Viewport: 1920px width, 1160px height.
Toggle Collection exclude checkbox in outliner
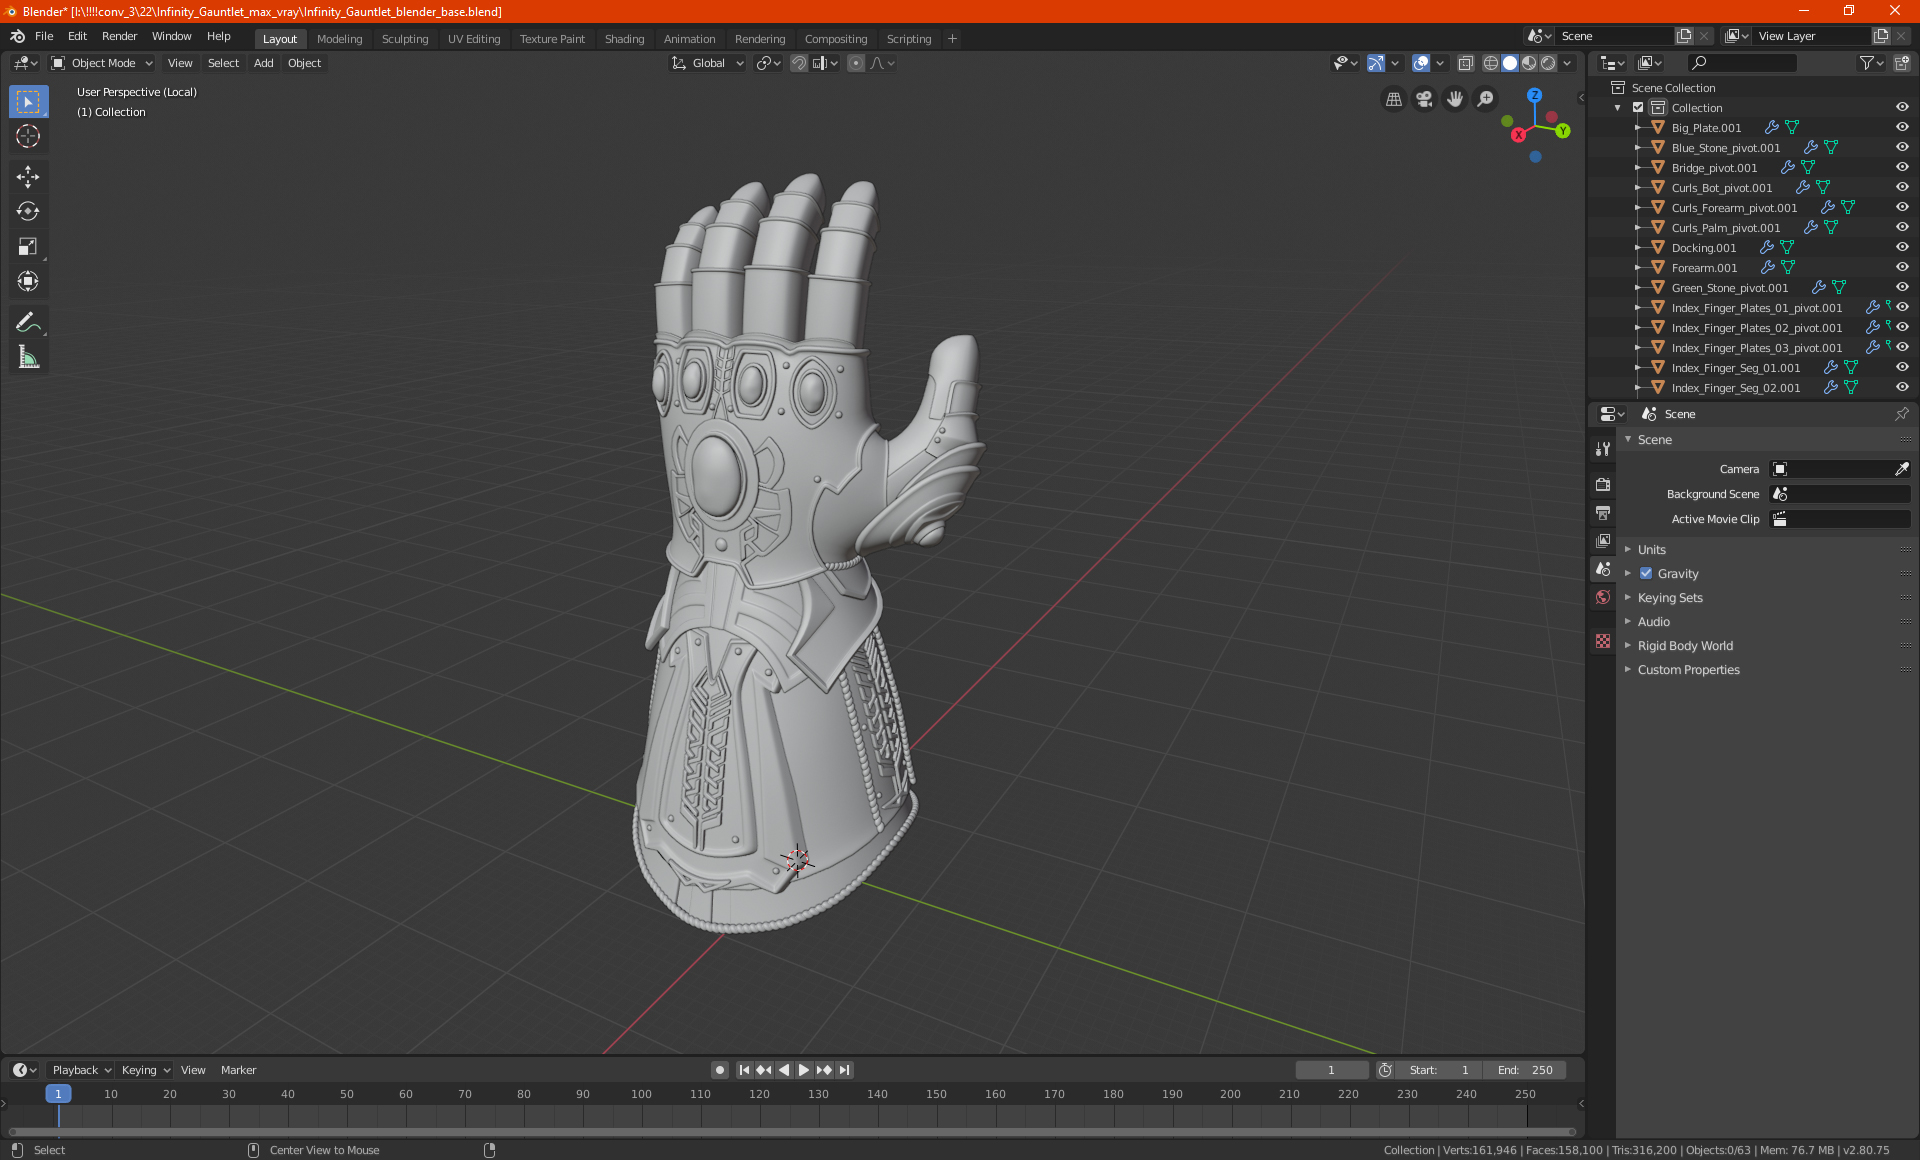point(1638,108)
